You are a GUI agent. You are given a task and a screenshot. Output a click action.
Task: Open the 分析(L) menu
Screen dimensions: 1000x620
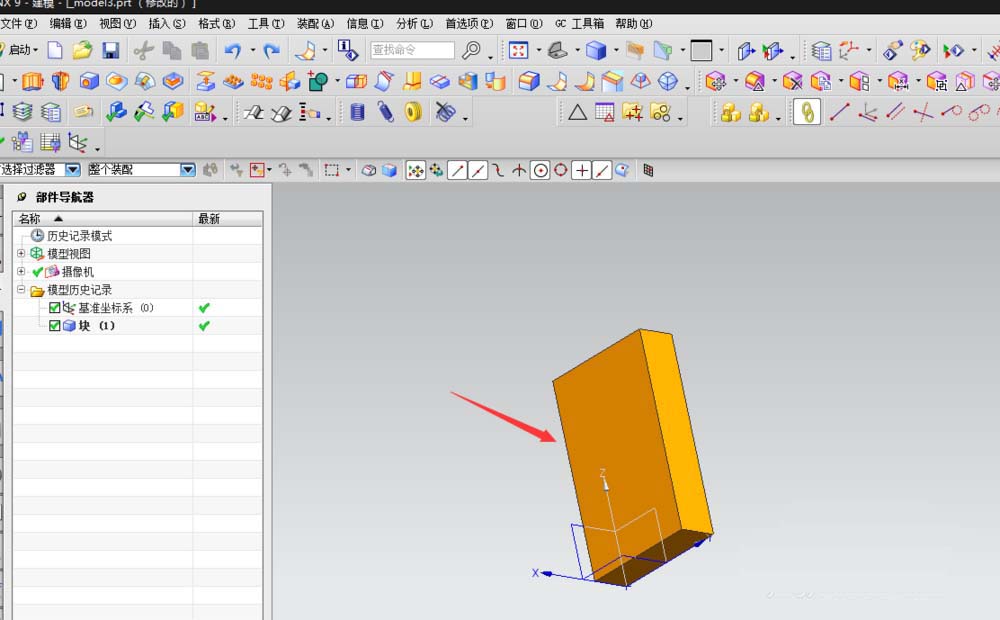pos(415,24)
